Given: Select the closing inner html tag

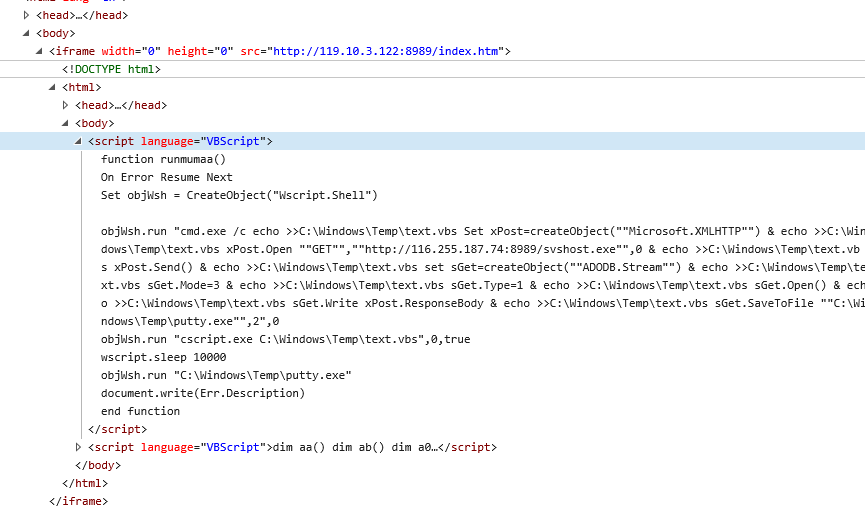Looking at the screenshot, I should coord(85,483).
